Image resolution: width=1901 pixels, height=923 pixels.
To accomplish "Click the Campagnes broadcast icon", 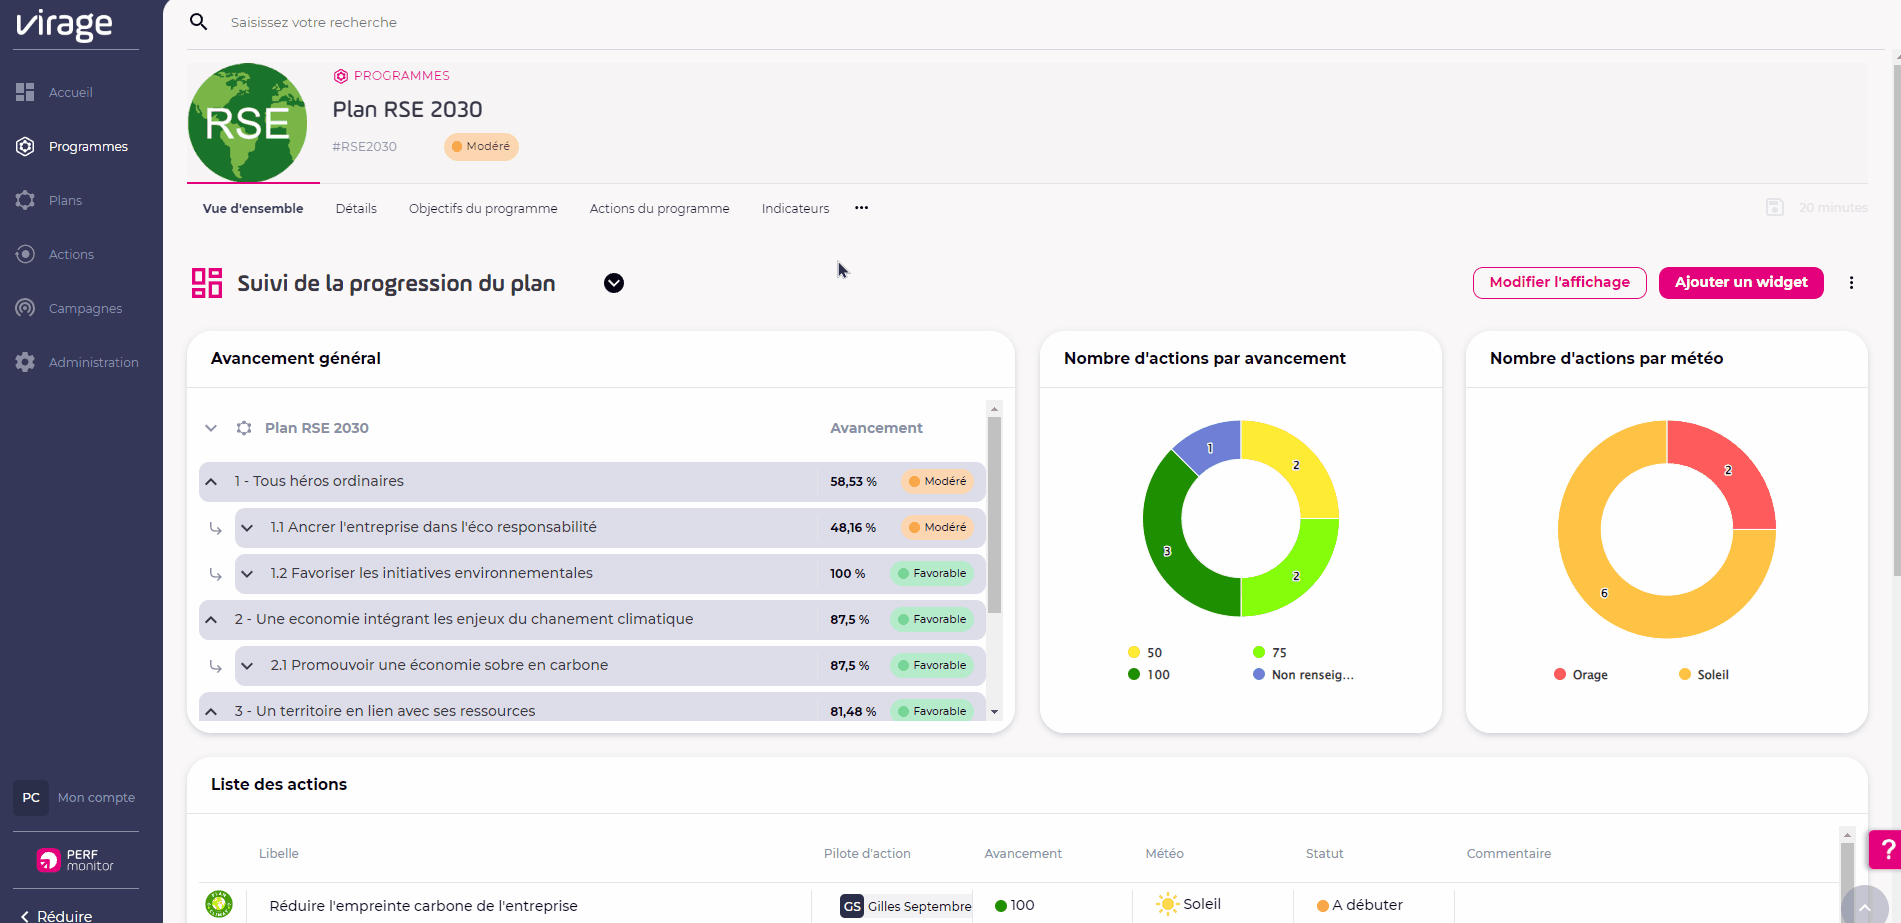I will 25,308.
